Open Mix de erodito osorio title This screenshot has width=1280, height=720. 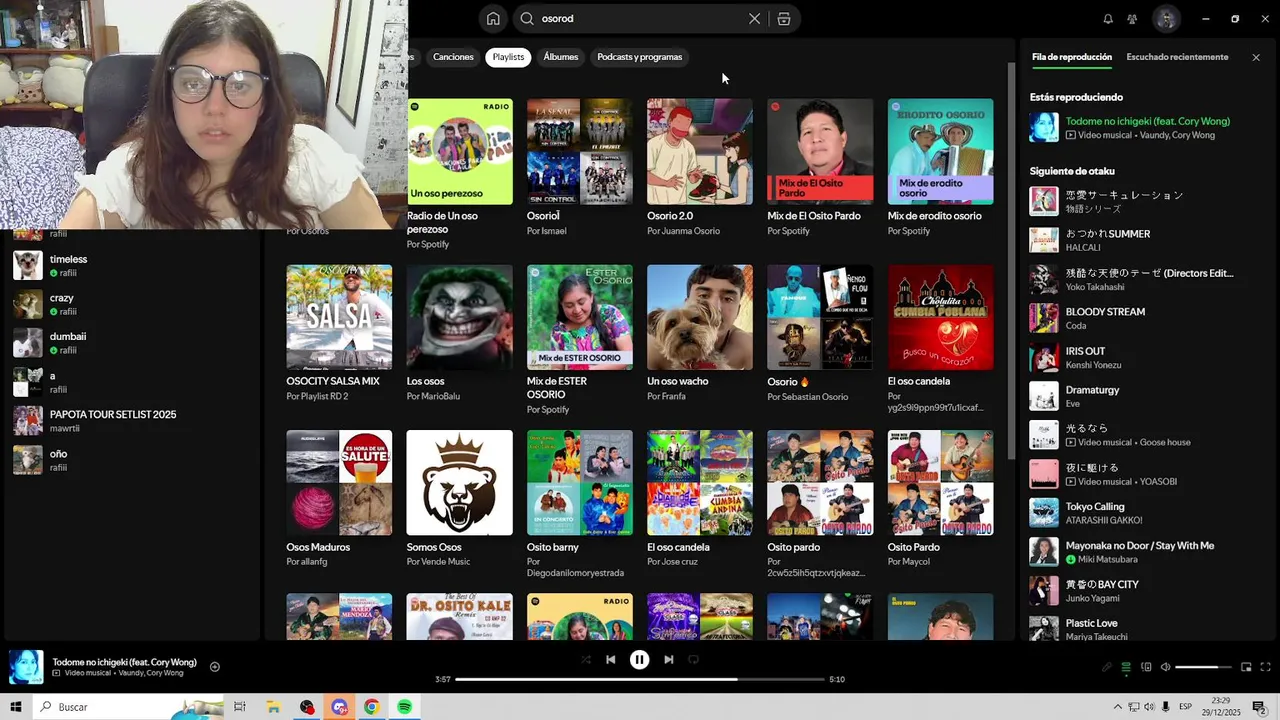[934, 216]
